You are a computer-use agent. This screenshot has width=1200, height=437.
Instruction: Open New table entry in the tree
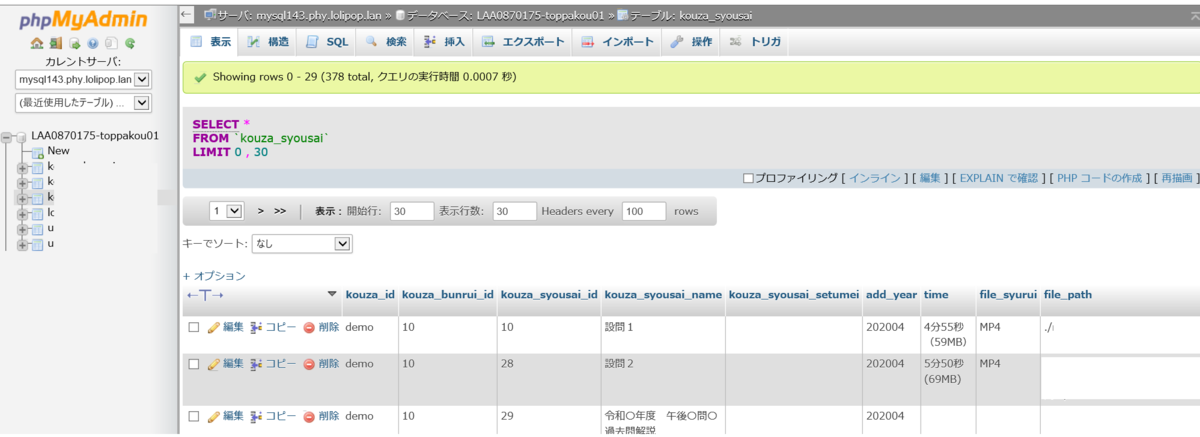point(58,151)
